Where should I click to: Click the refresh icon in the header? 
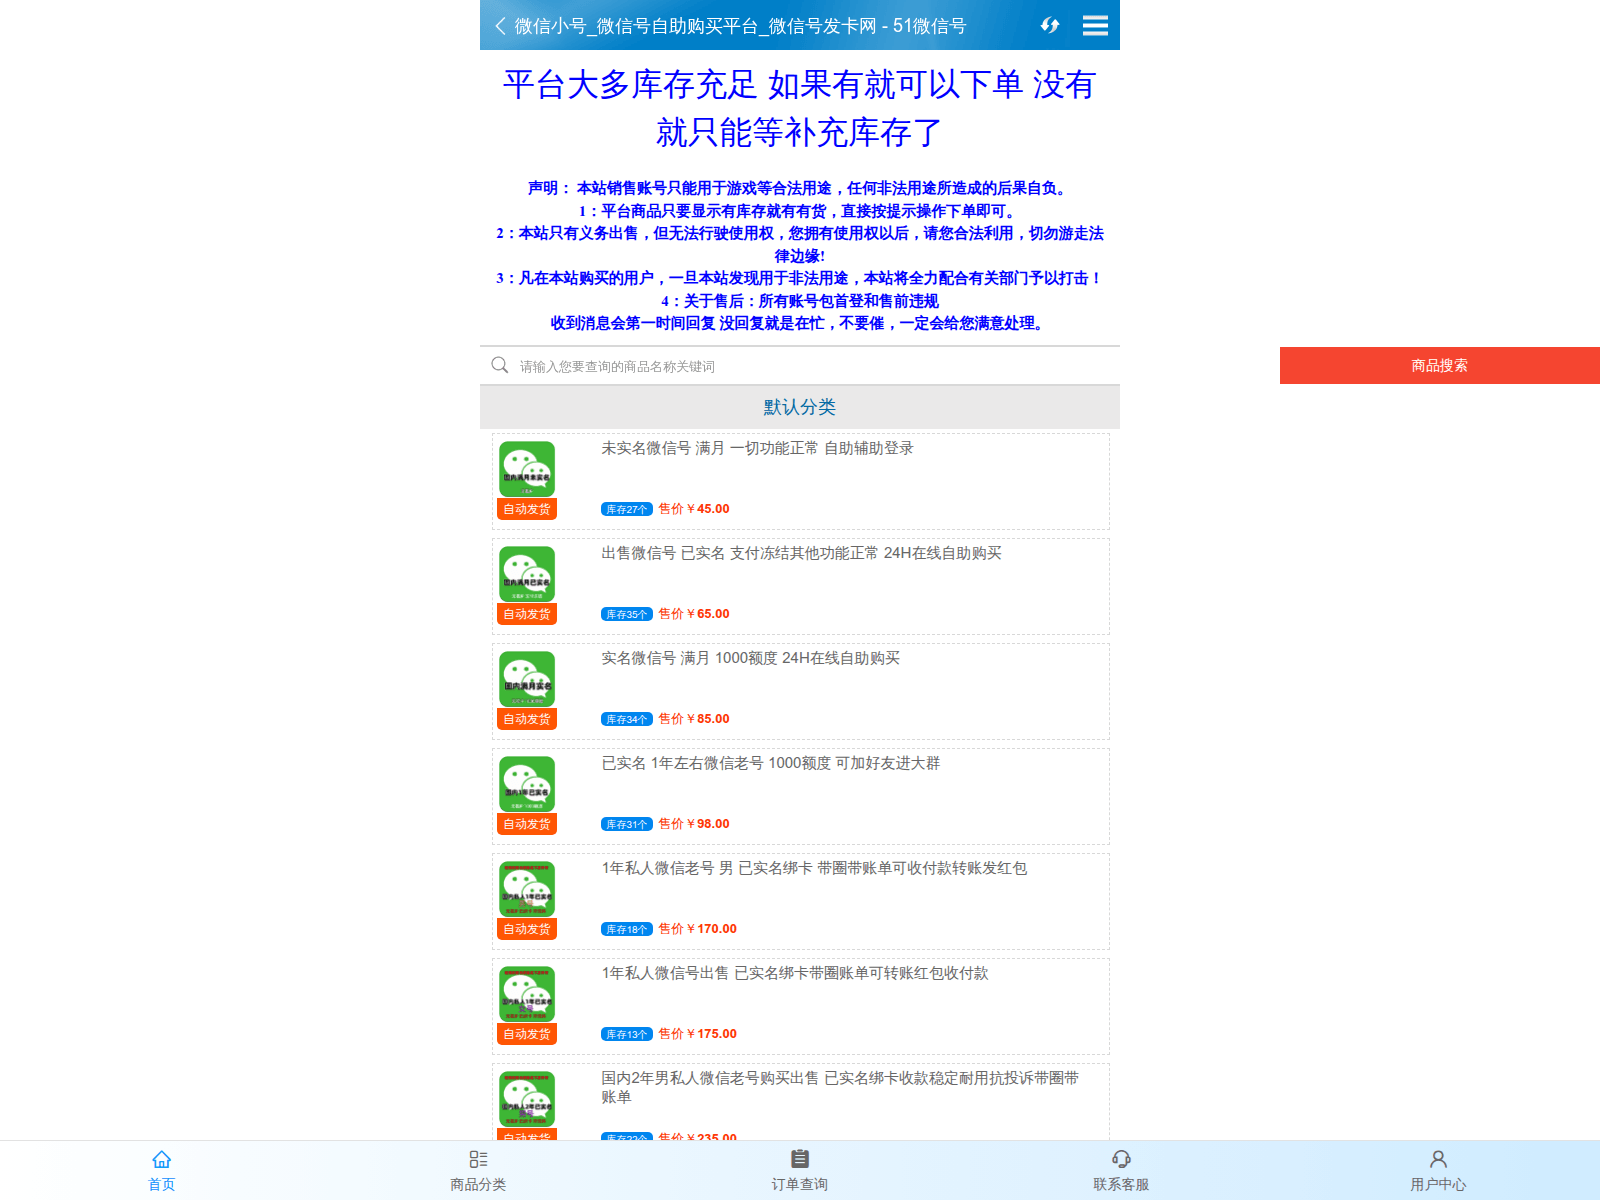pyautogui.click(x=1049, y=26)
